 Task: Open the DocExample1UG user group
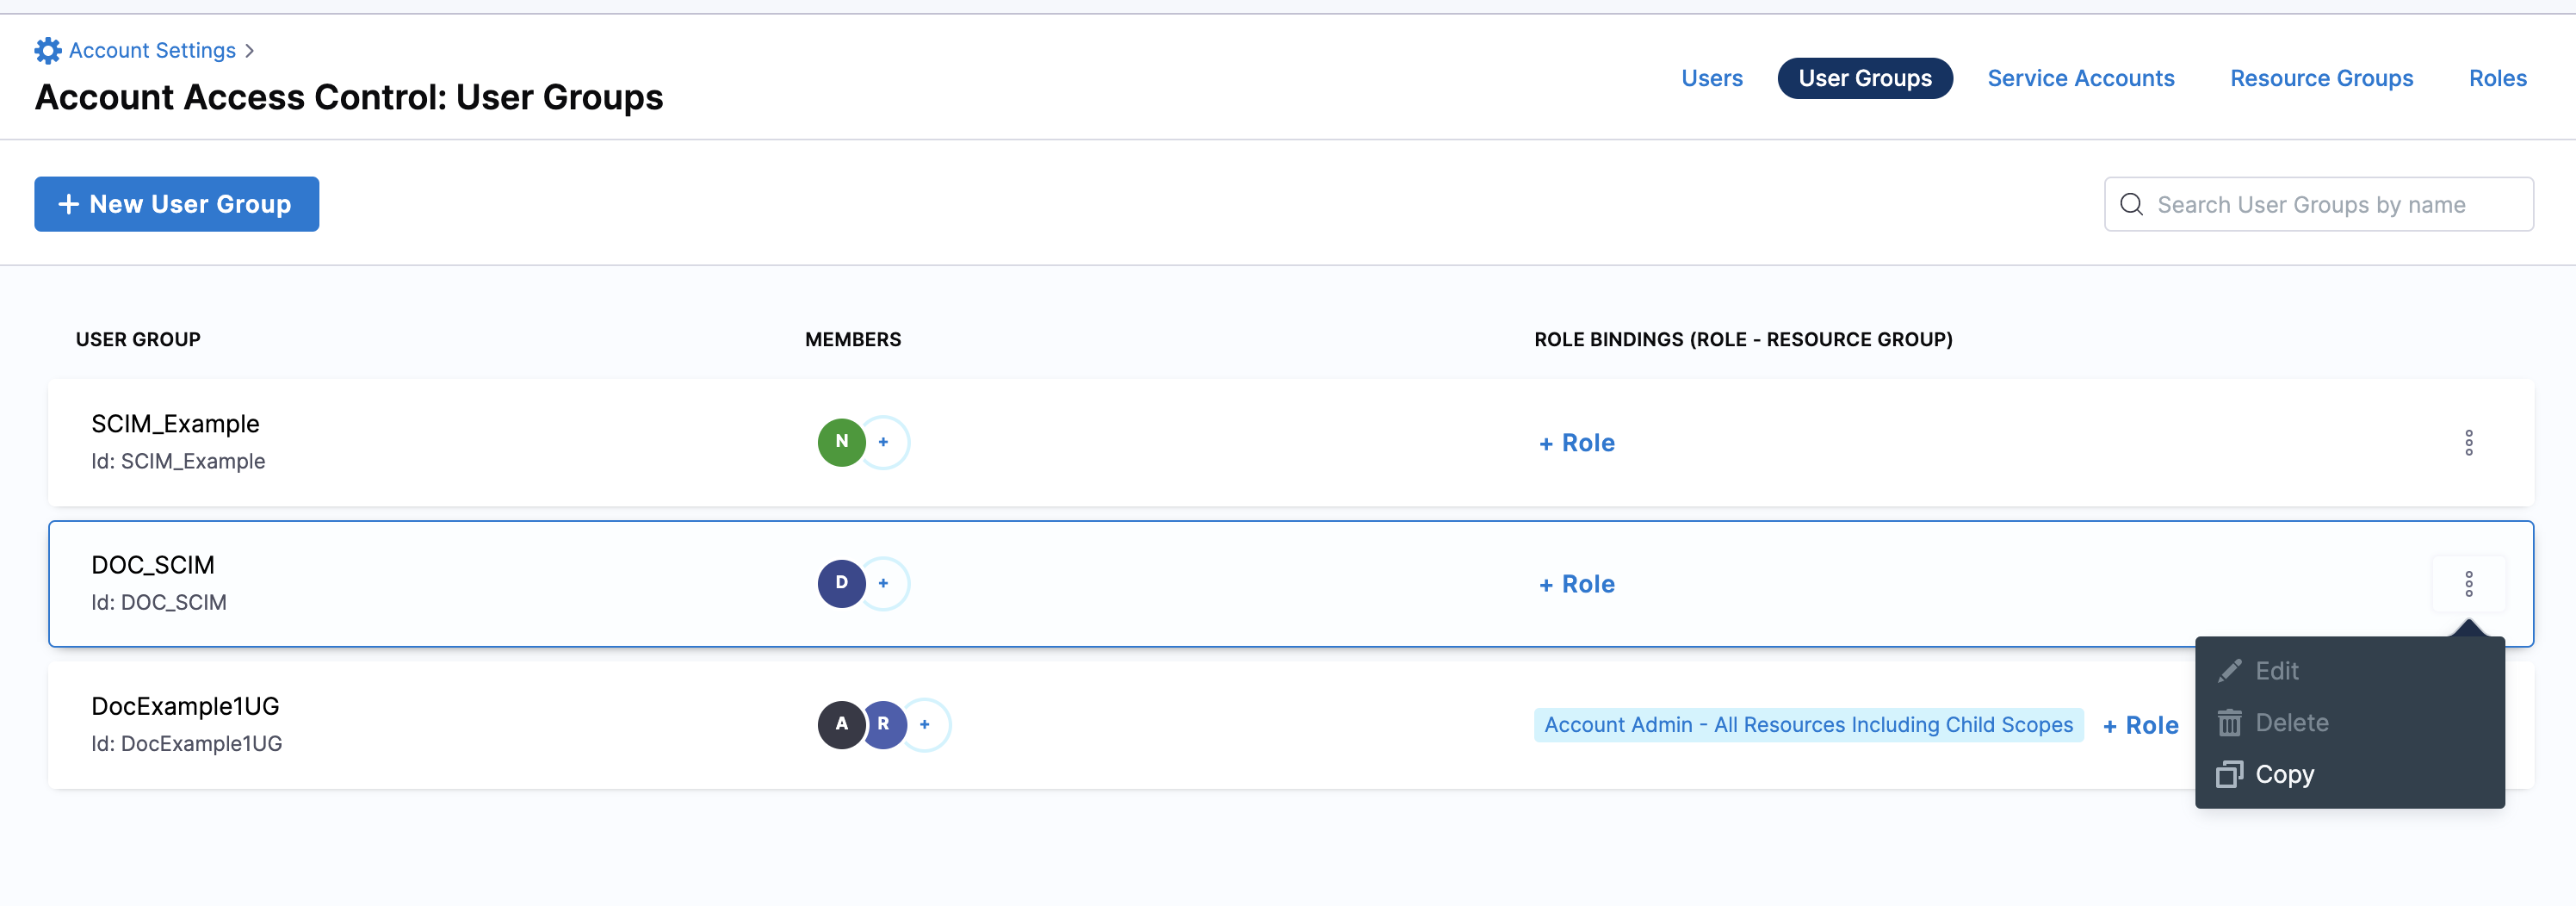click(185, 706)
